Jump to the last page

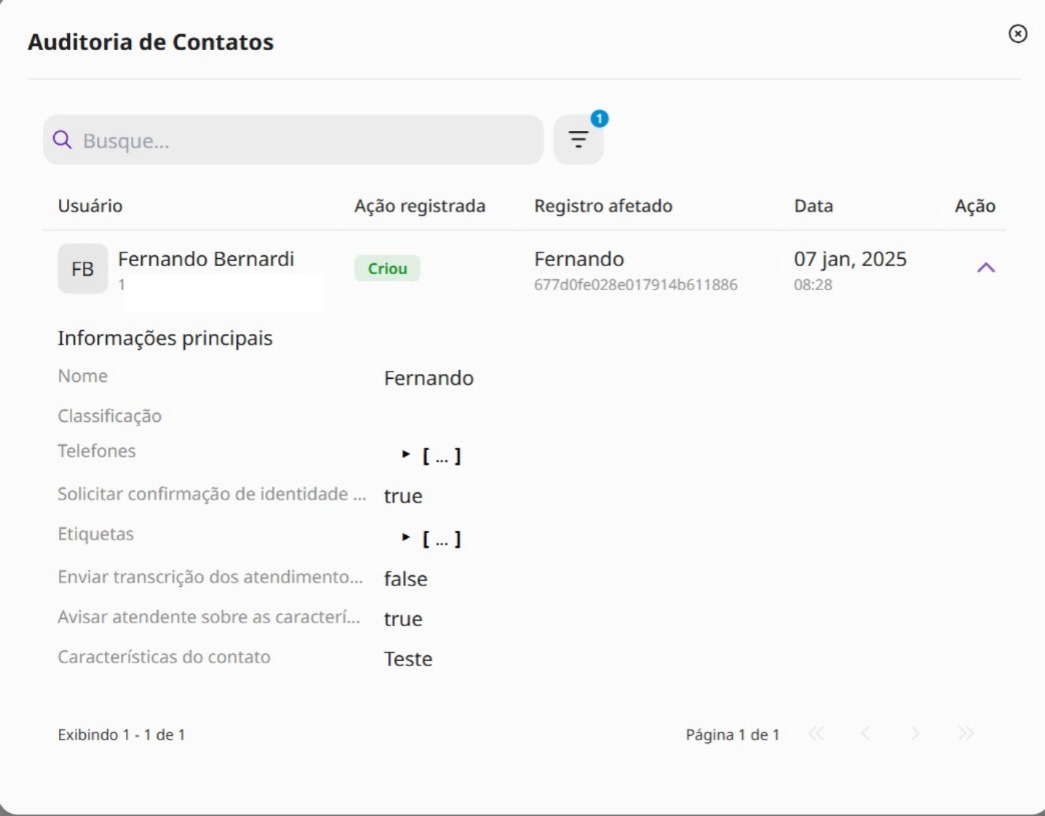point(965,734)
